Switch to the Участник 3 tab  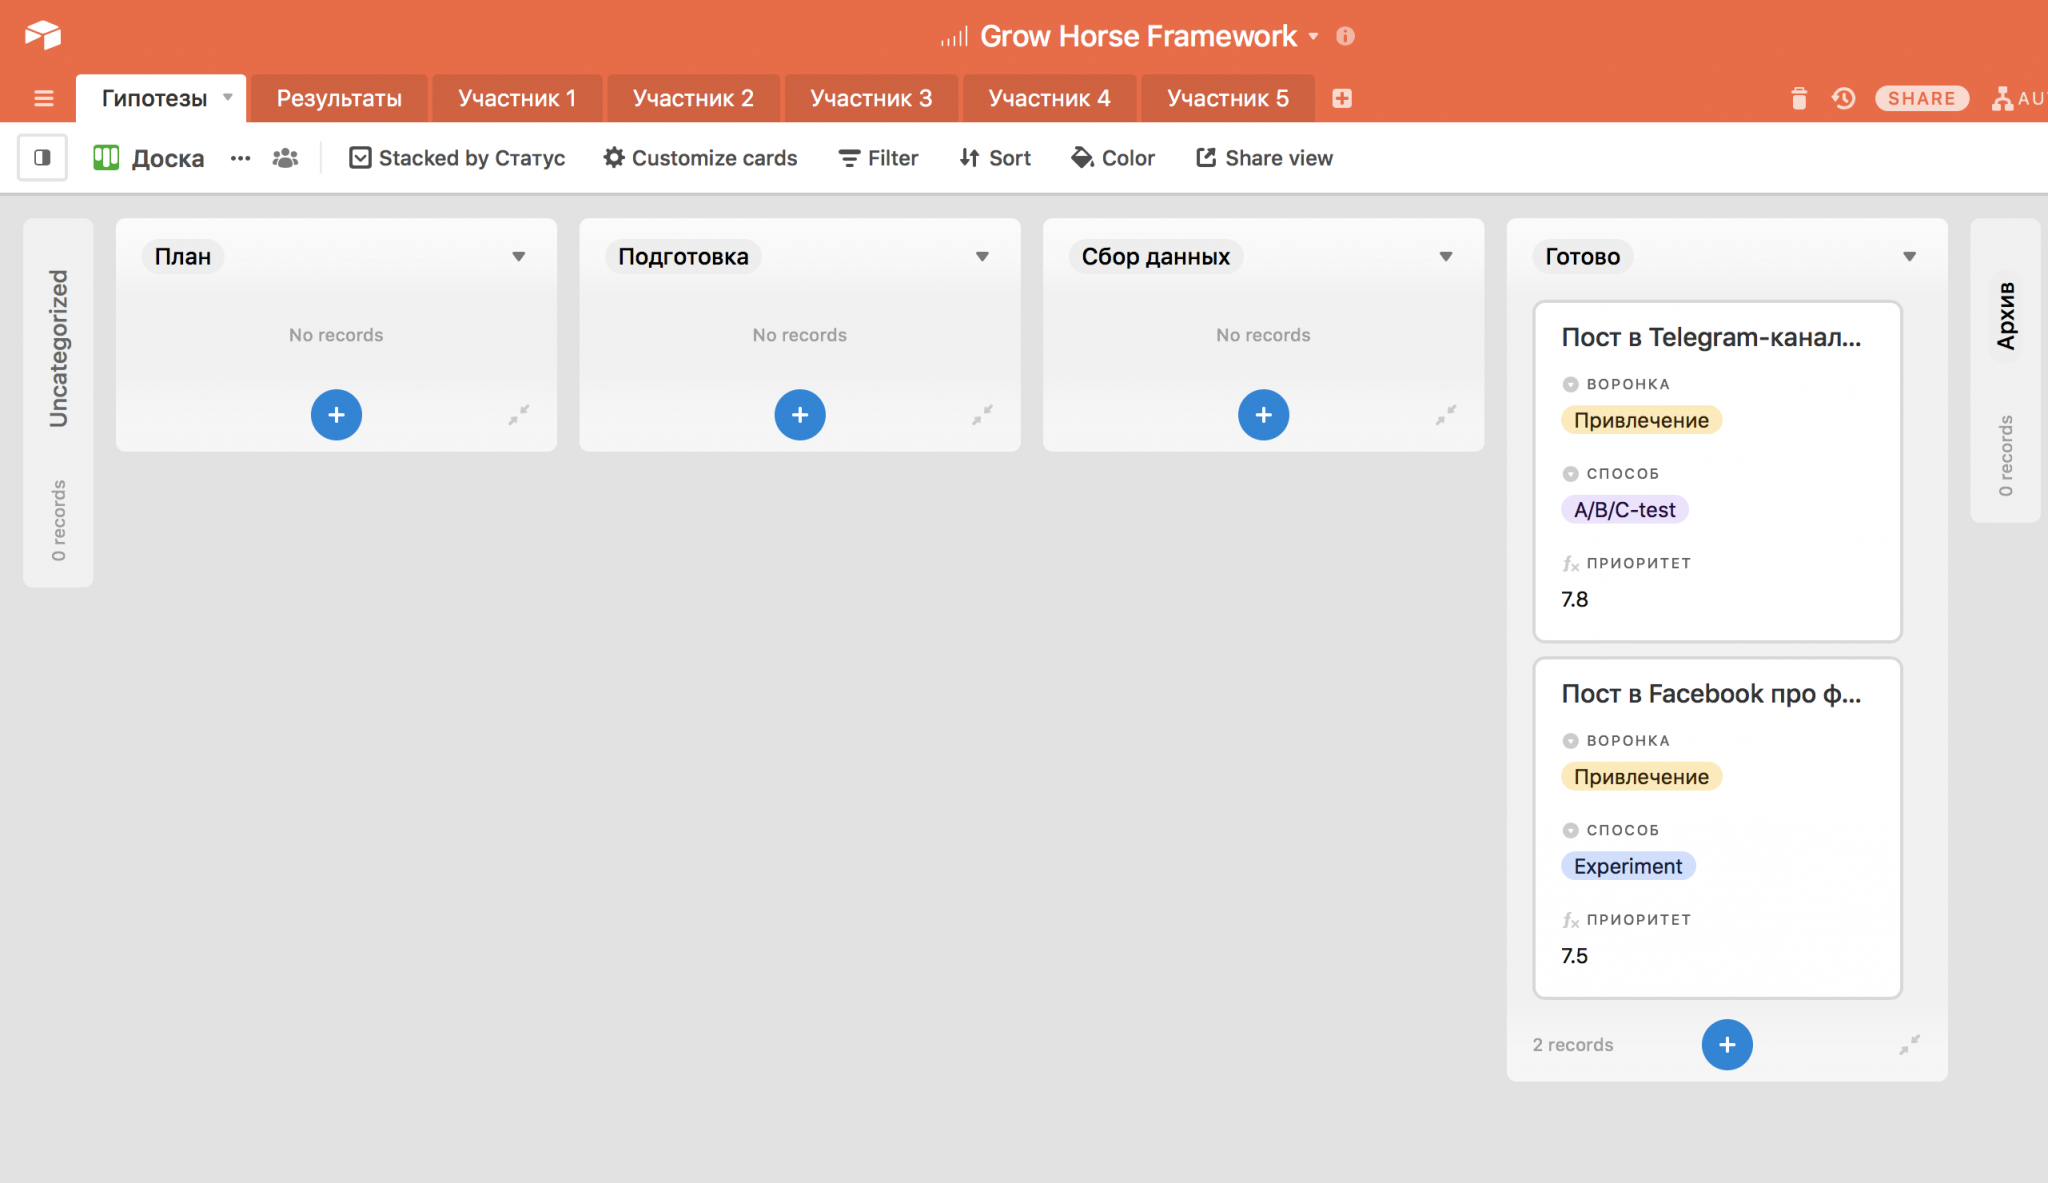(x=871, y=98)
